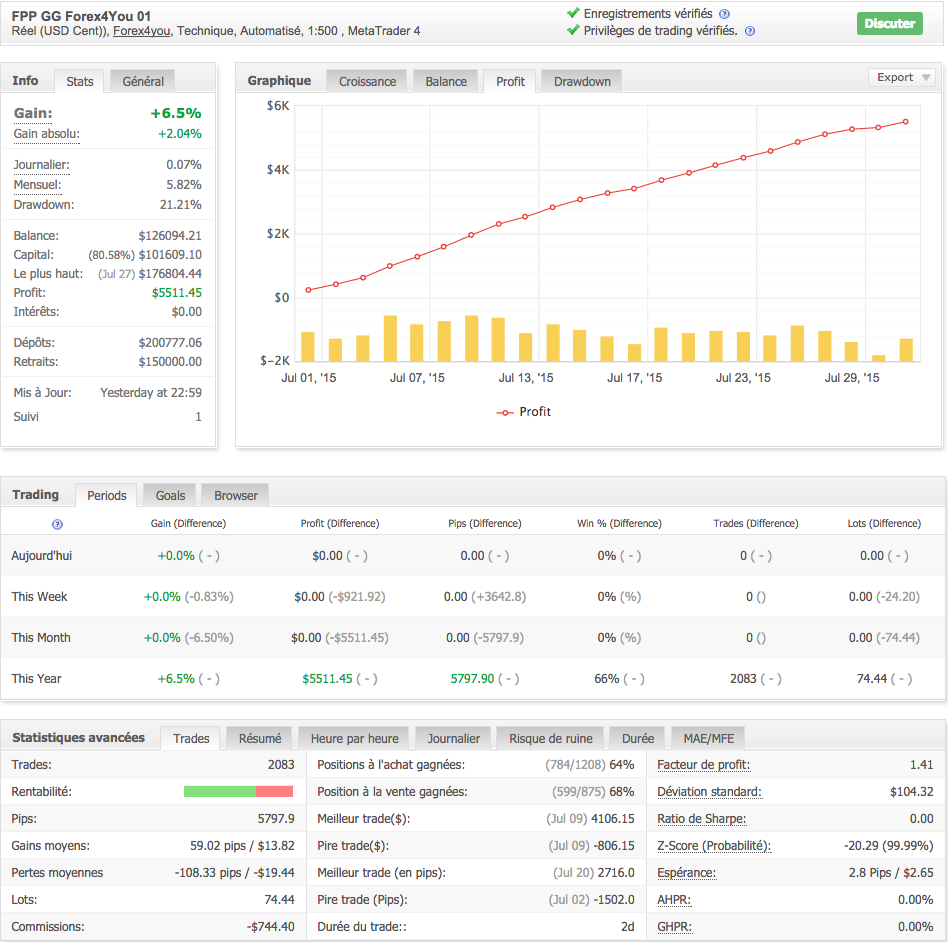Select the Résumé statistics tab
The image size is (948, 942).
click(260, 738)
